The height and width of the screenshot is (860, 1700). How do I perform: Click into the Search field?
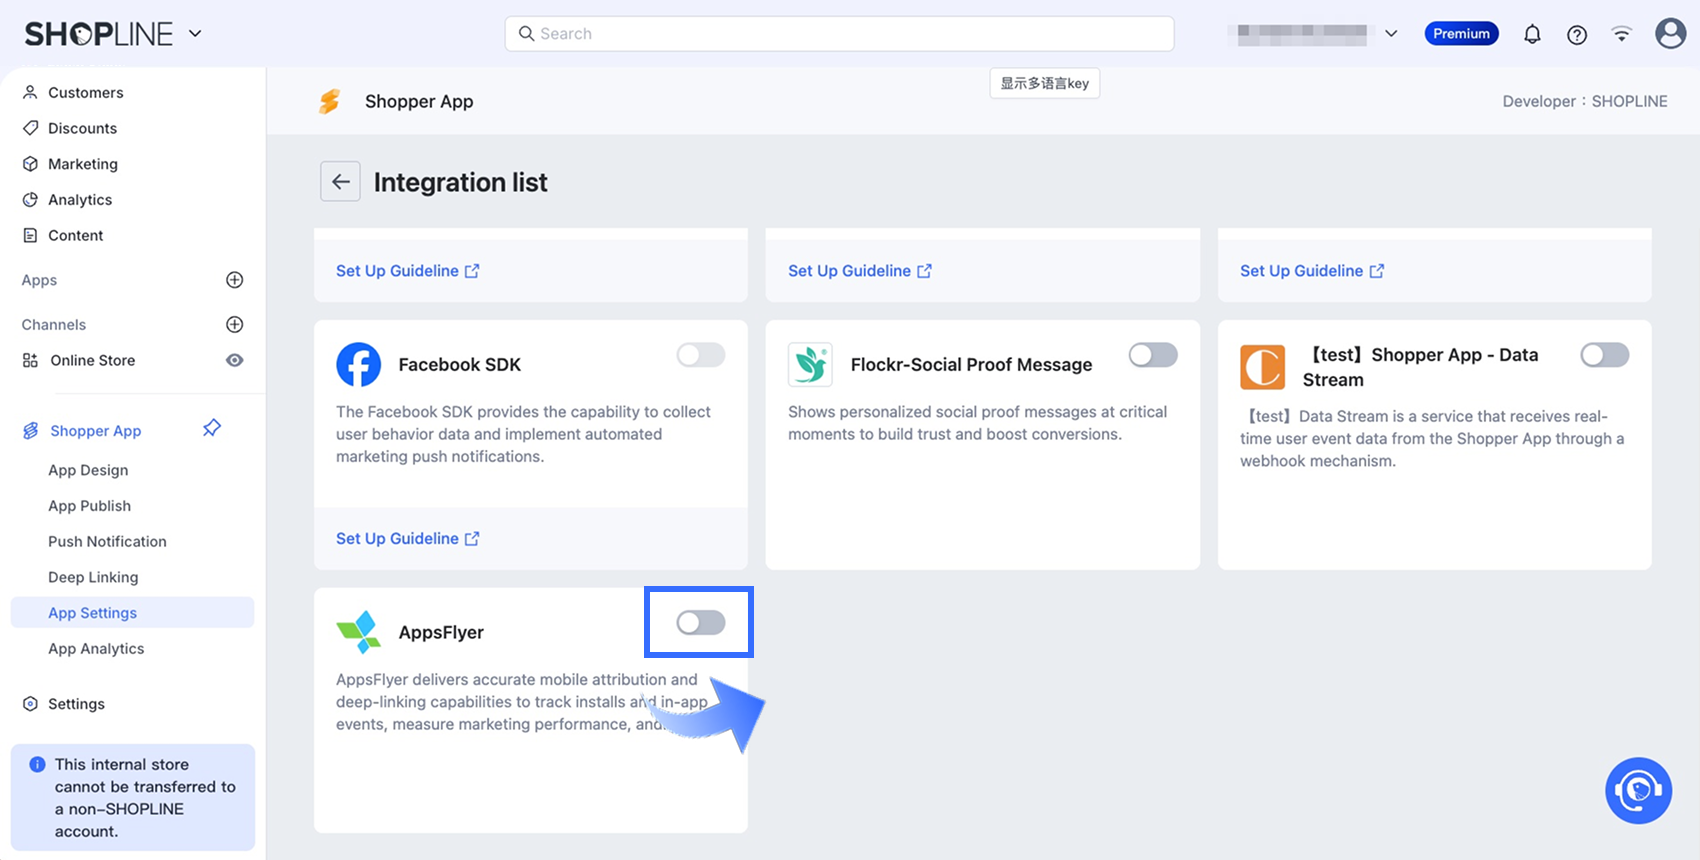click(x=840, y=34)
